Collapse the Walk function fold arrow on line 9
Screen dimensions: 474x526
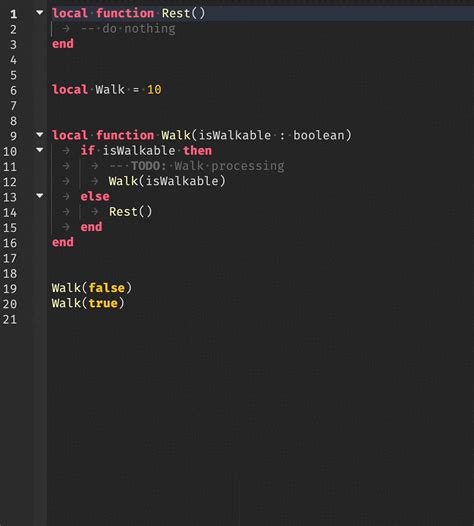[x=40, y=135]
